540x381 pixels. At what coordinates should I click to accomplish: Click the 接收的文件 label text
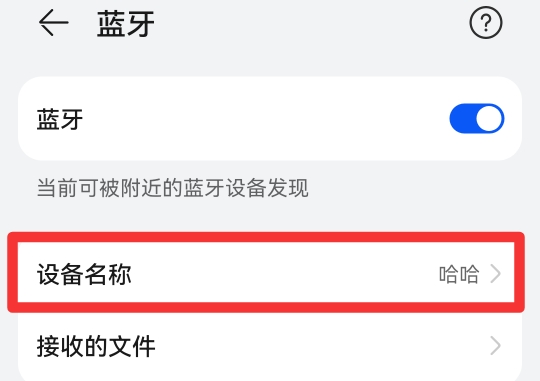click(96, 346)
